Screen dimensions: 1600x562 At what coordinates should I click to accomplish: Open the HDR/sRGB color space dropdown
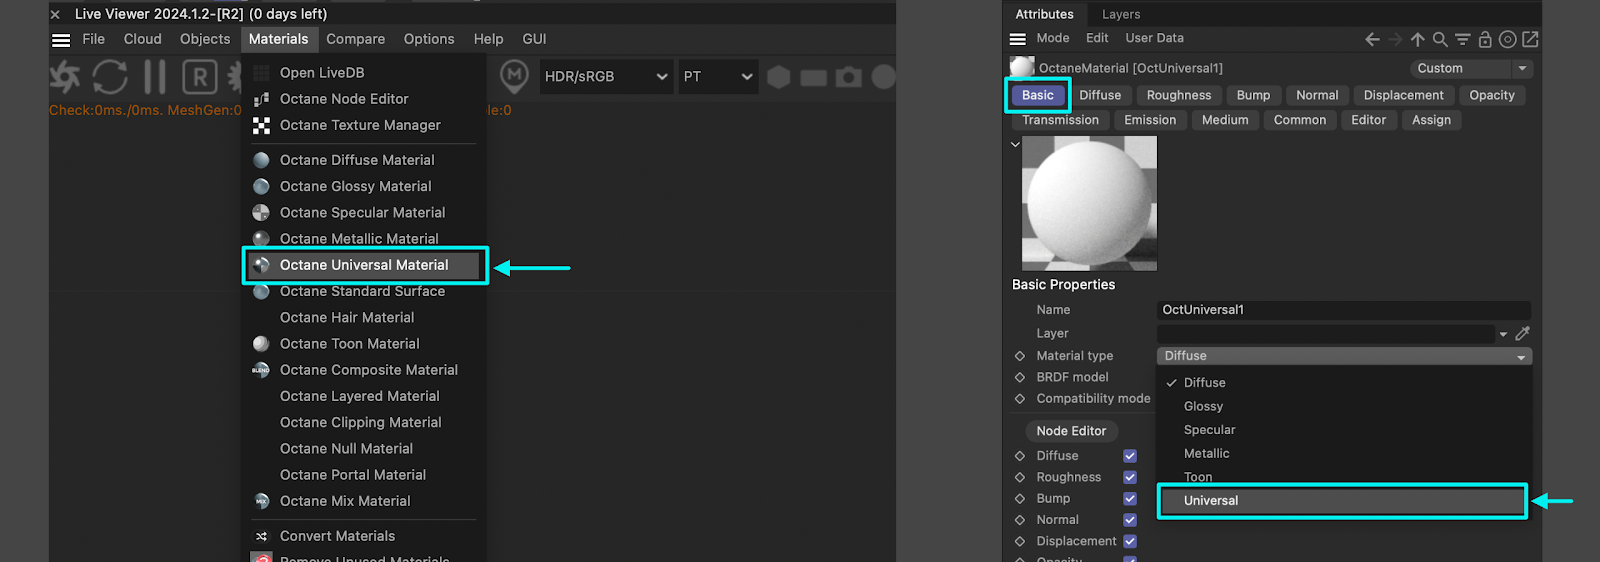tap(606, 77)
